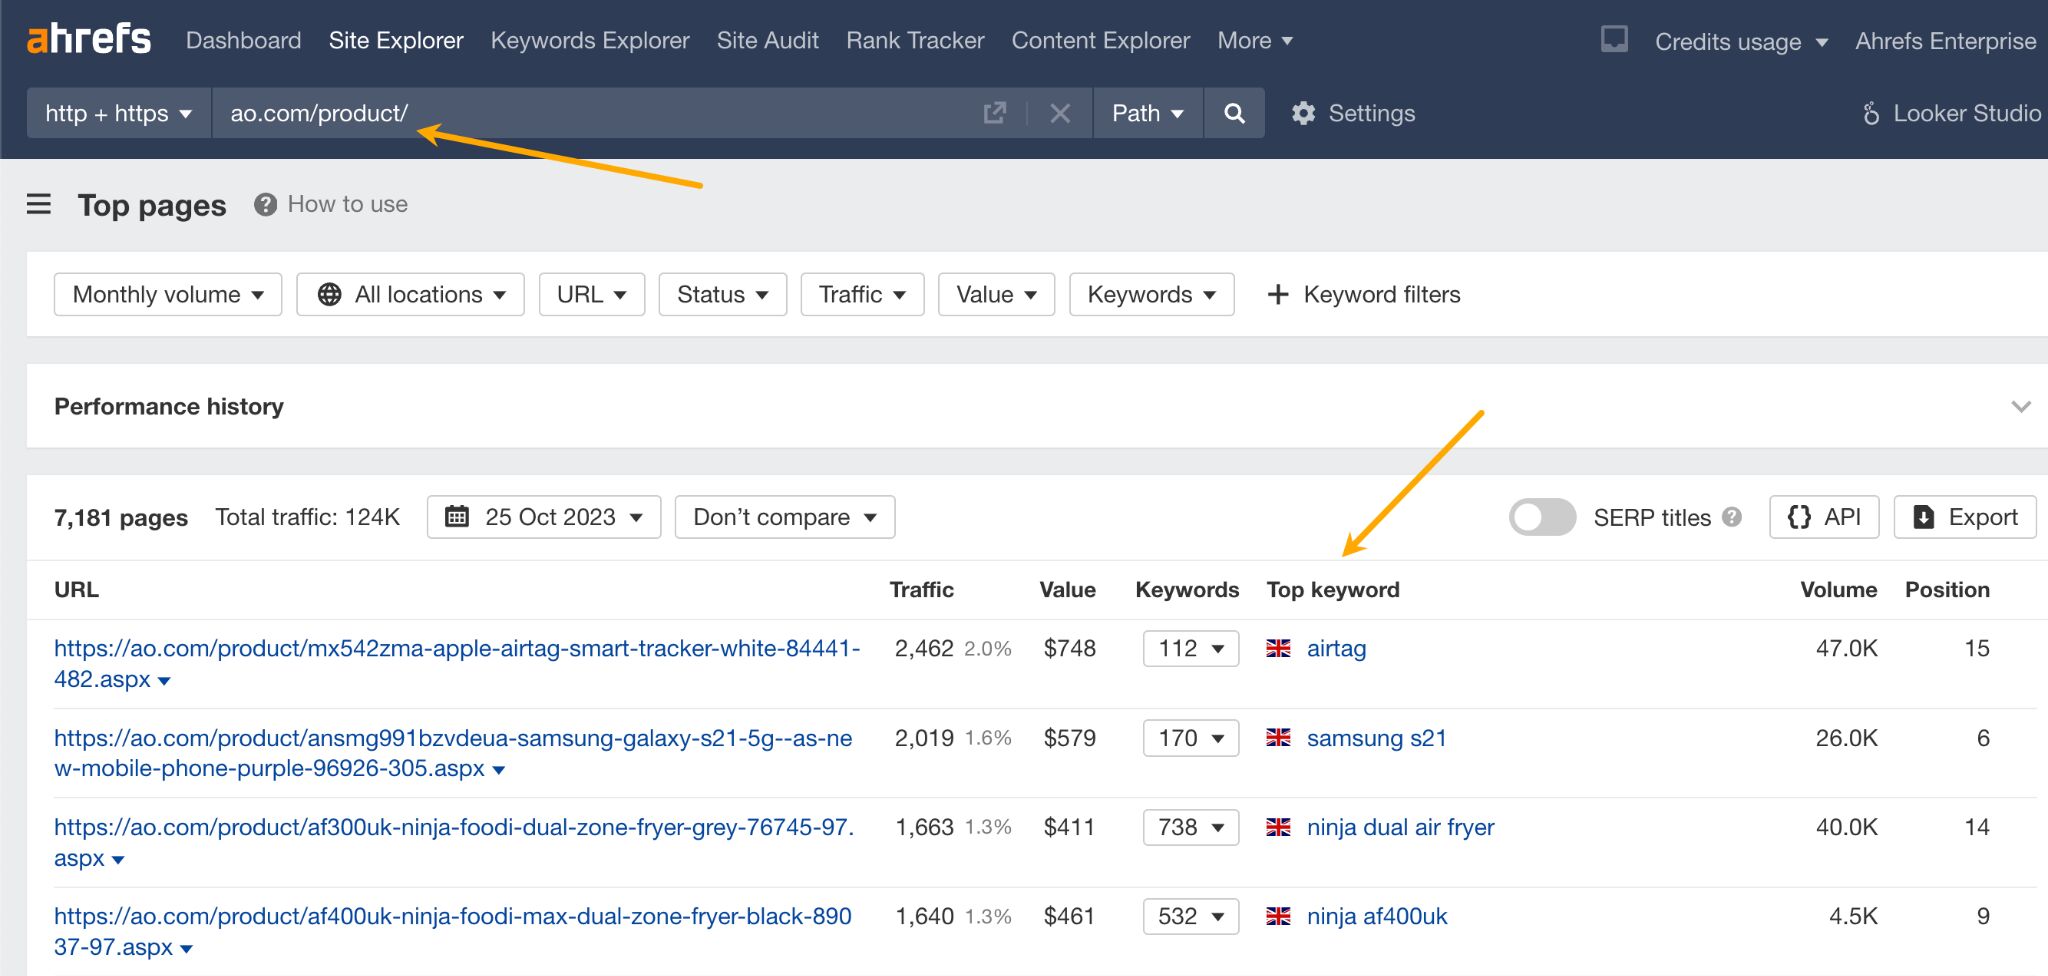Image resolution: width=2048 pixels, height=976 pixels.
Task: Open the target URL in a new tab
Action: click(994, 113)
